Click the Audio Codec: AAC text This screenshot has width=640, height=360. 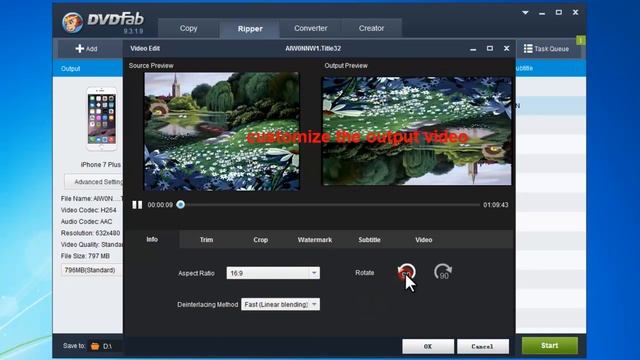point(87,222)
